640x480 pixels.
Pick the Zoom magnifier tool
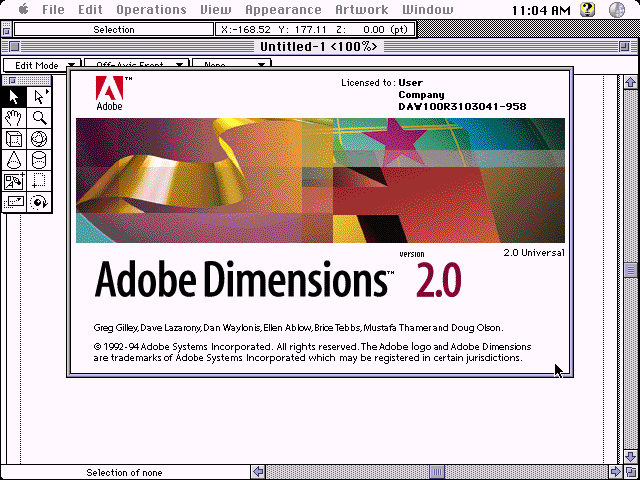[39, 118]
